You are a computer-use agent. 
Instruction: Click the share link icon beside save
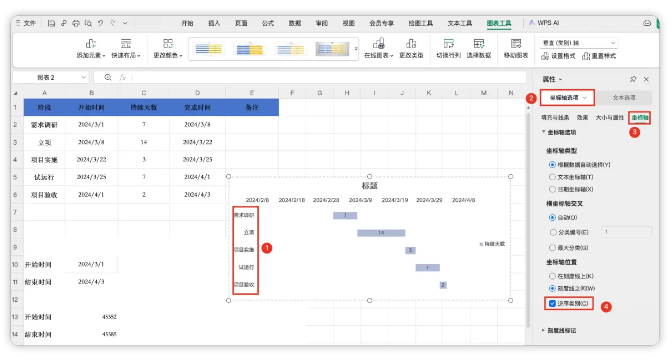[64, 23]
